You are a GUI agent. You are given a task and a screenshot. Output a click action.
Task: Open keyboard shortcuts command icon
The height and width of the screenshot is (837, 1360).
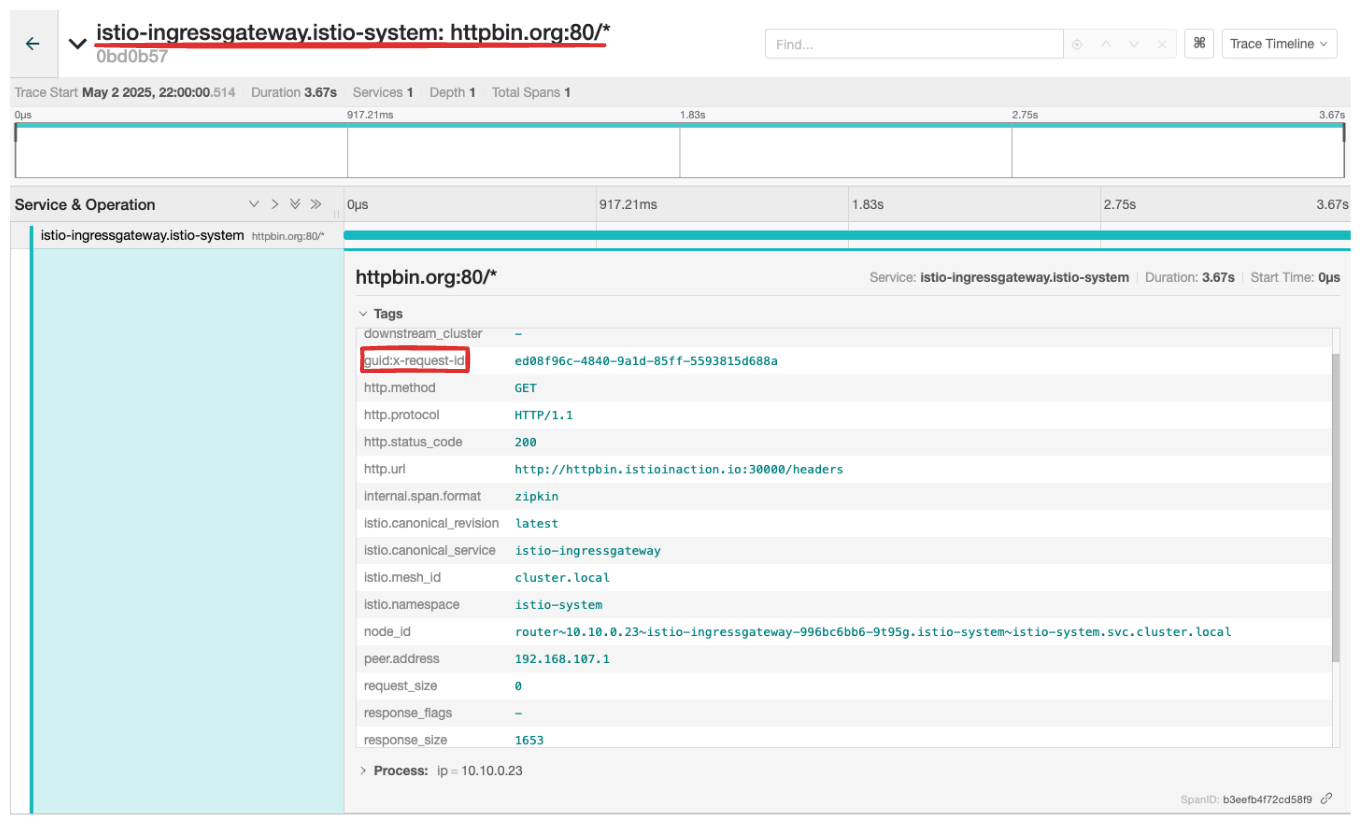point(1199,44)
